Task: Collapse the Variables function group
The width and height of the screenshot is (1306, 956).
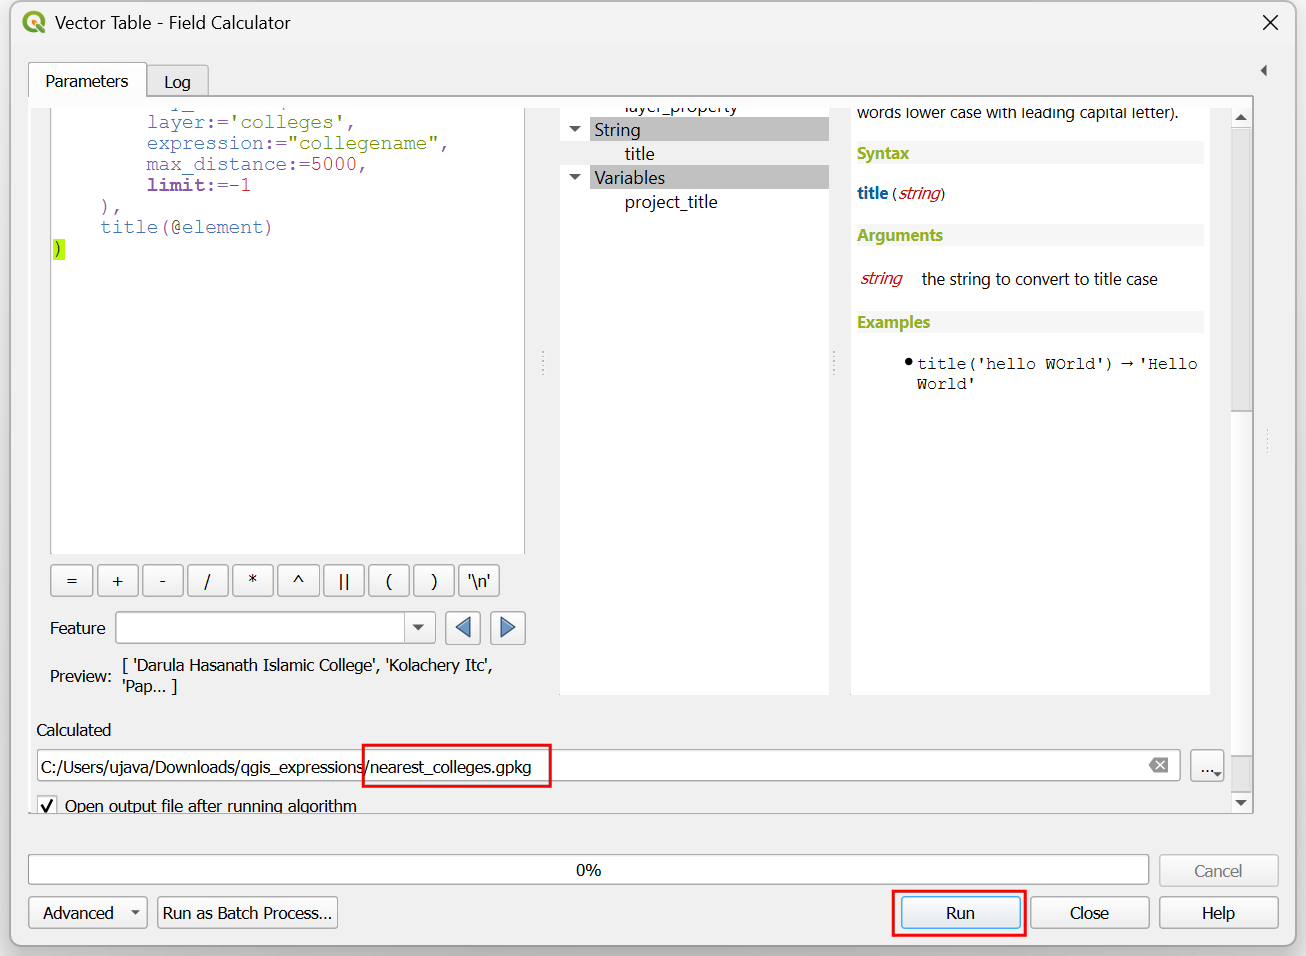Action: (575, 177)
